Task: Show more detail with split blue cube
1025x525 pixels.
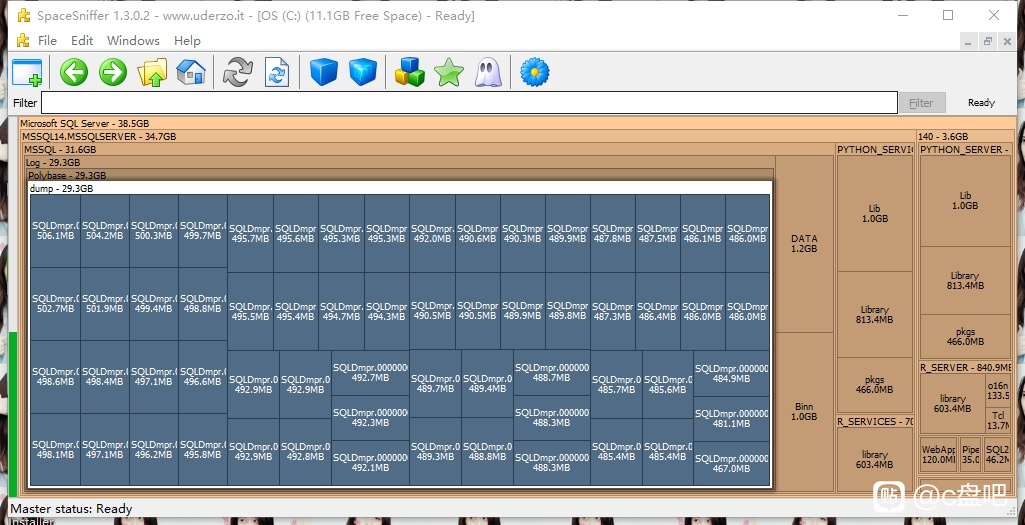Action: click(x=363, y=72)
